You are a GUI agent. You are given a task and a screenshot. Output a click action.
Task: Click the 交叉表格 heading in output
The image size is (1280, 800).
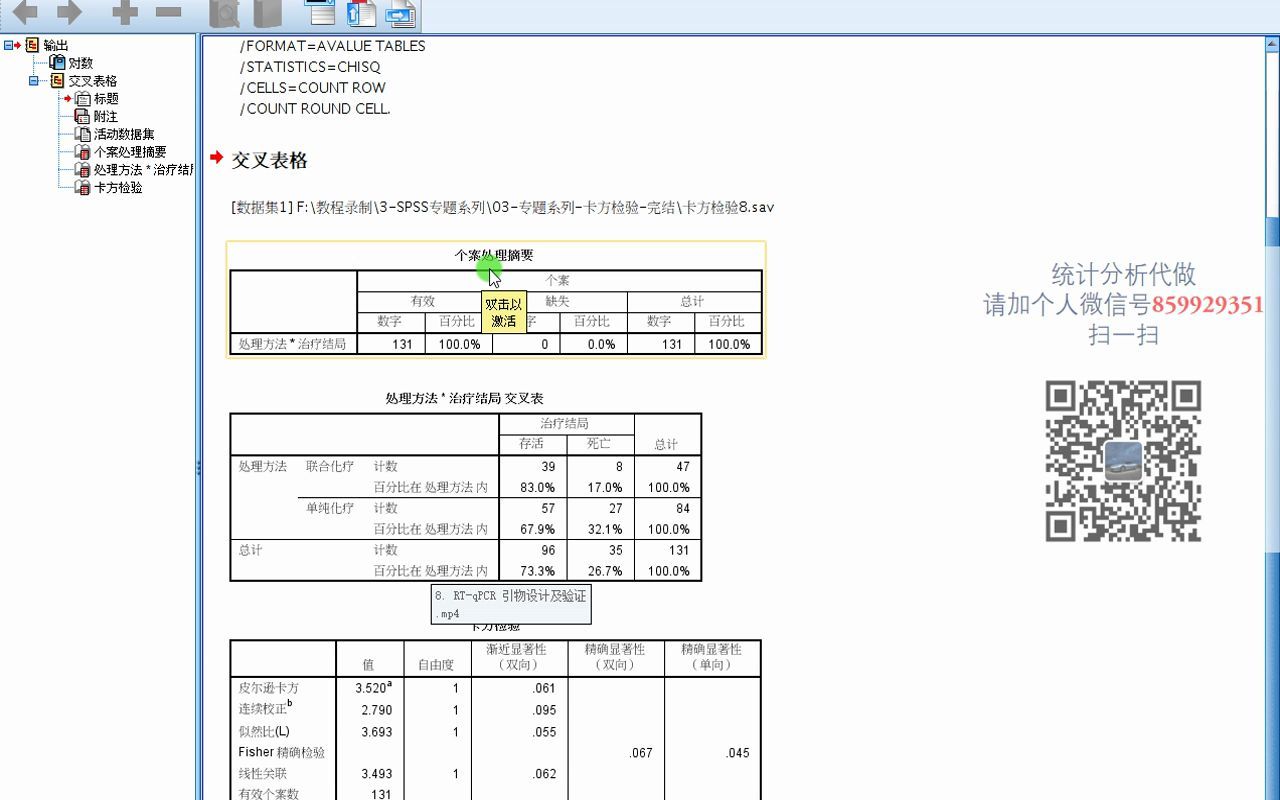[x=270, y=160]
